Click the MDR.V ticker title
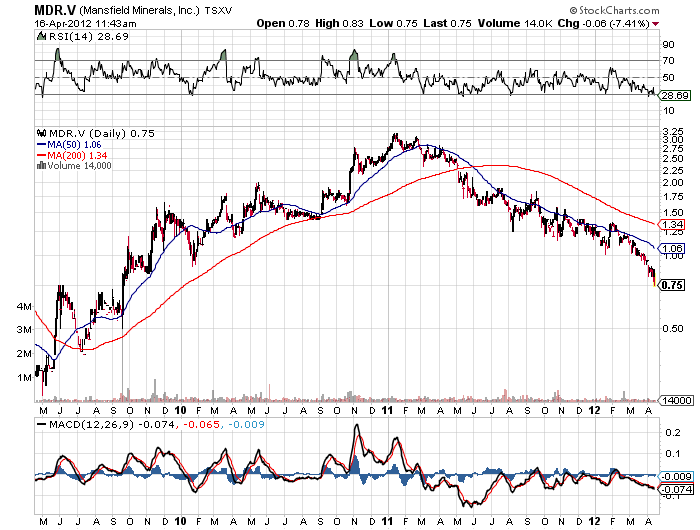Viewport: 700px width, 530px height. click(55, 10)
